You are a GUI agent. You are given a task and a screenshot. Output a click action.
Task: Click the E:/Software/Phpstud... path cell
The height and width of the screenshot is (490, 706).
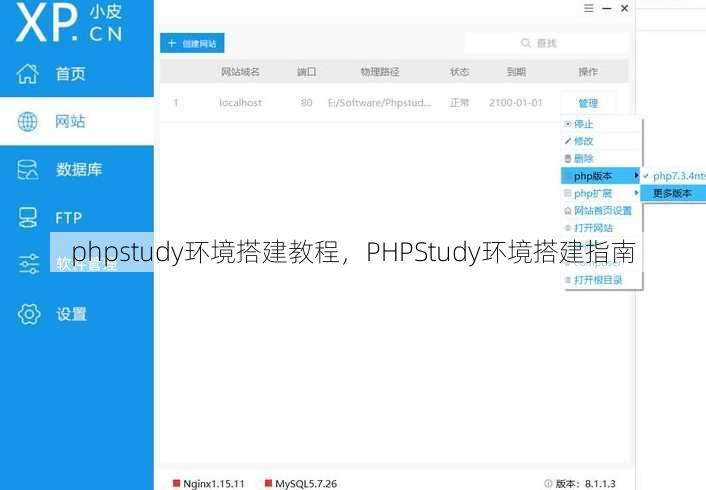380,103
